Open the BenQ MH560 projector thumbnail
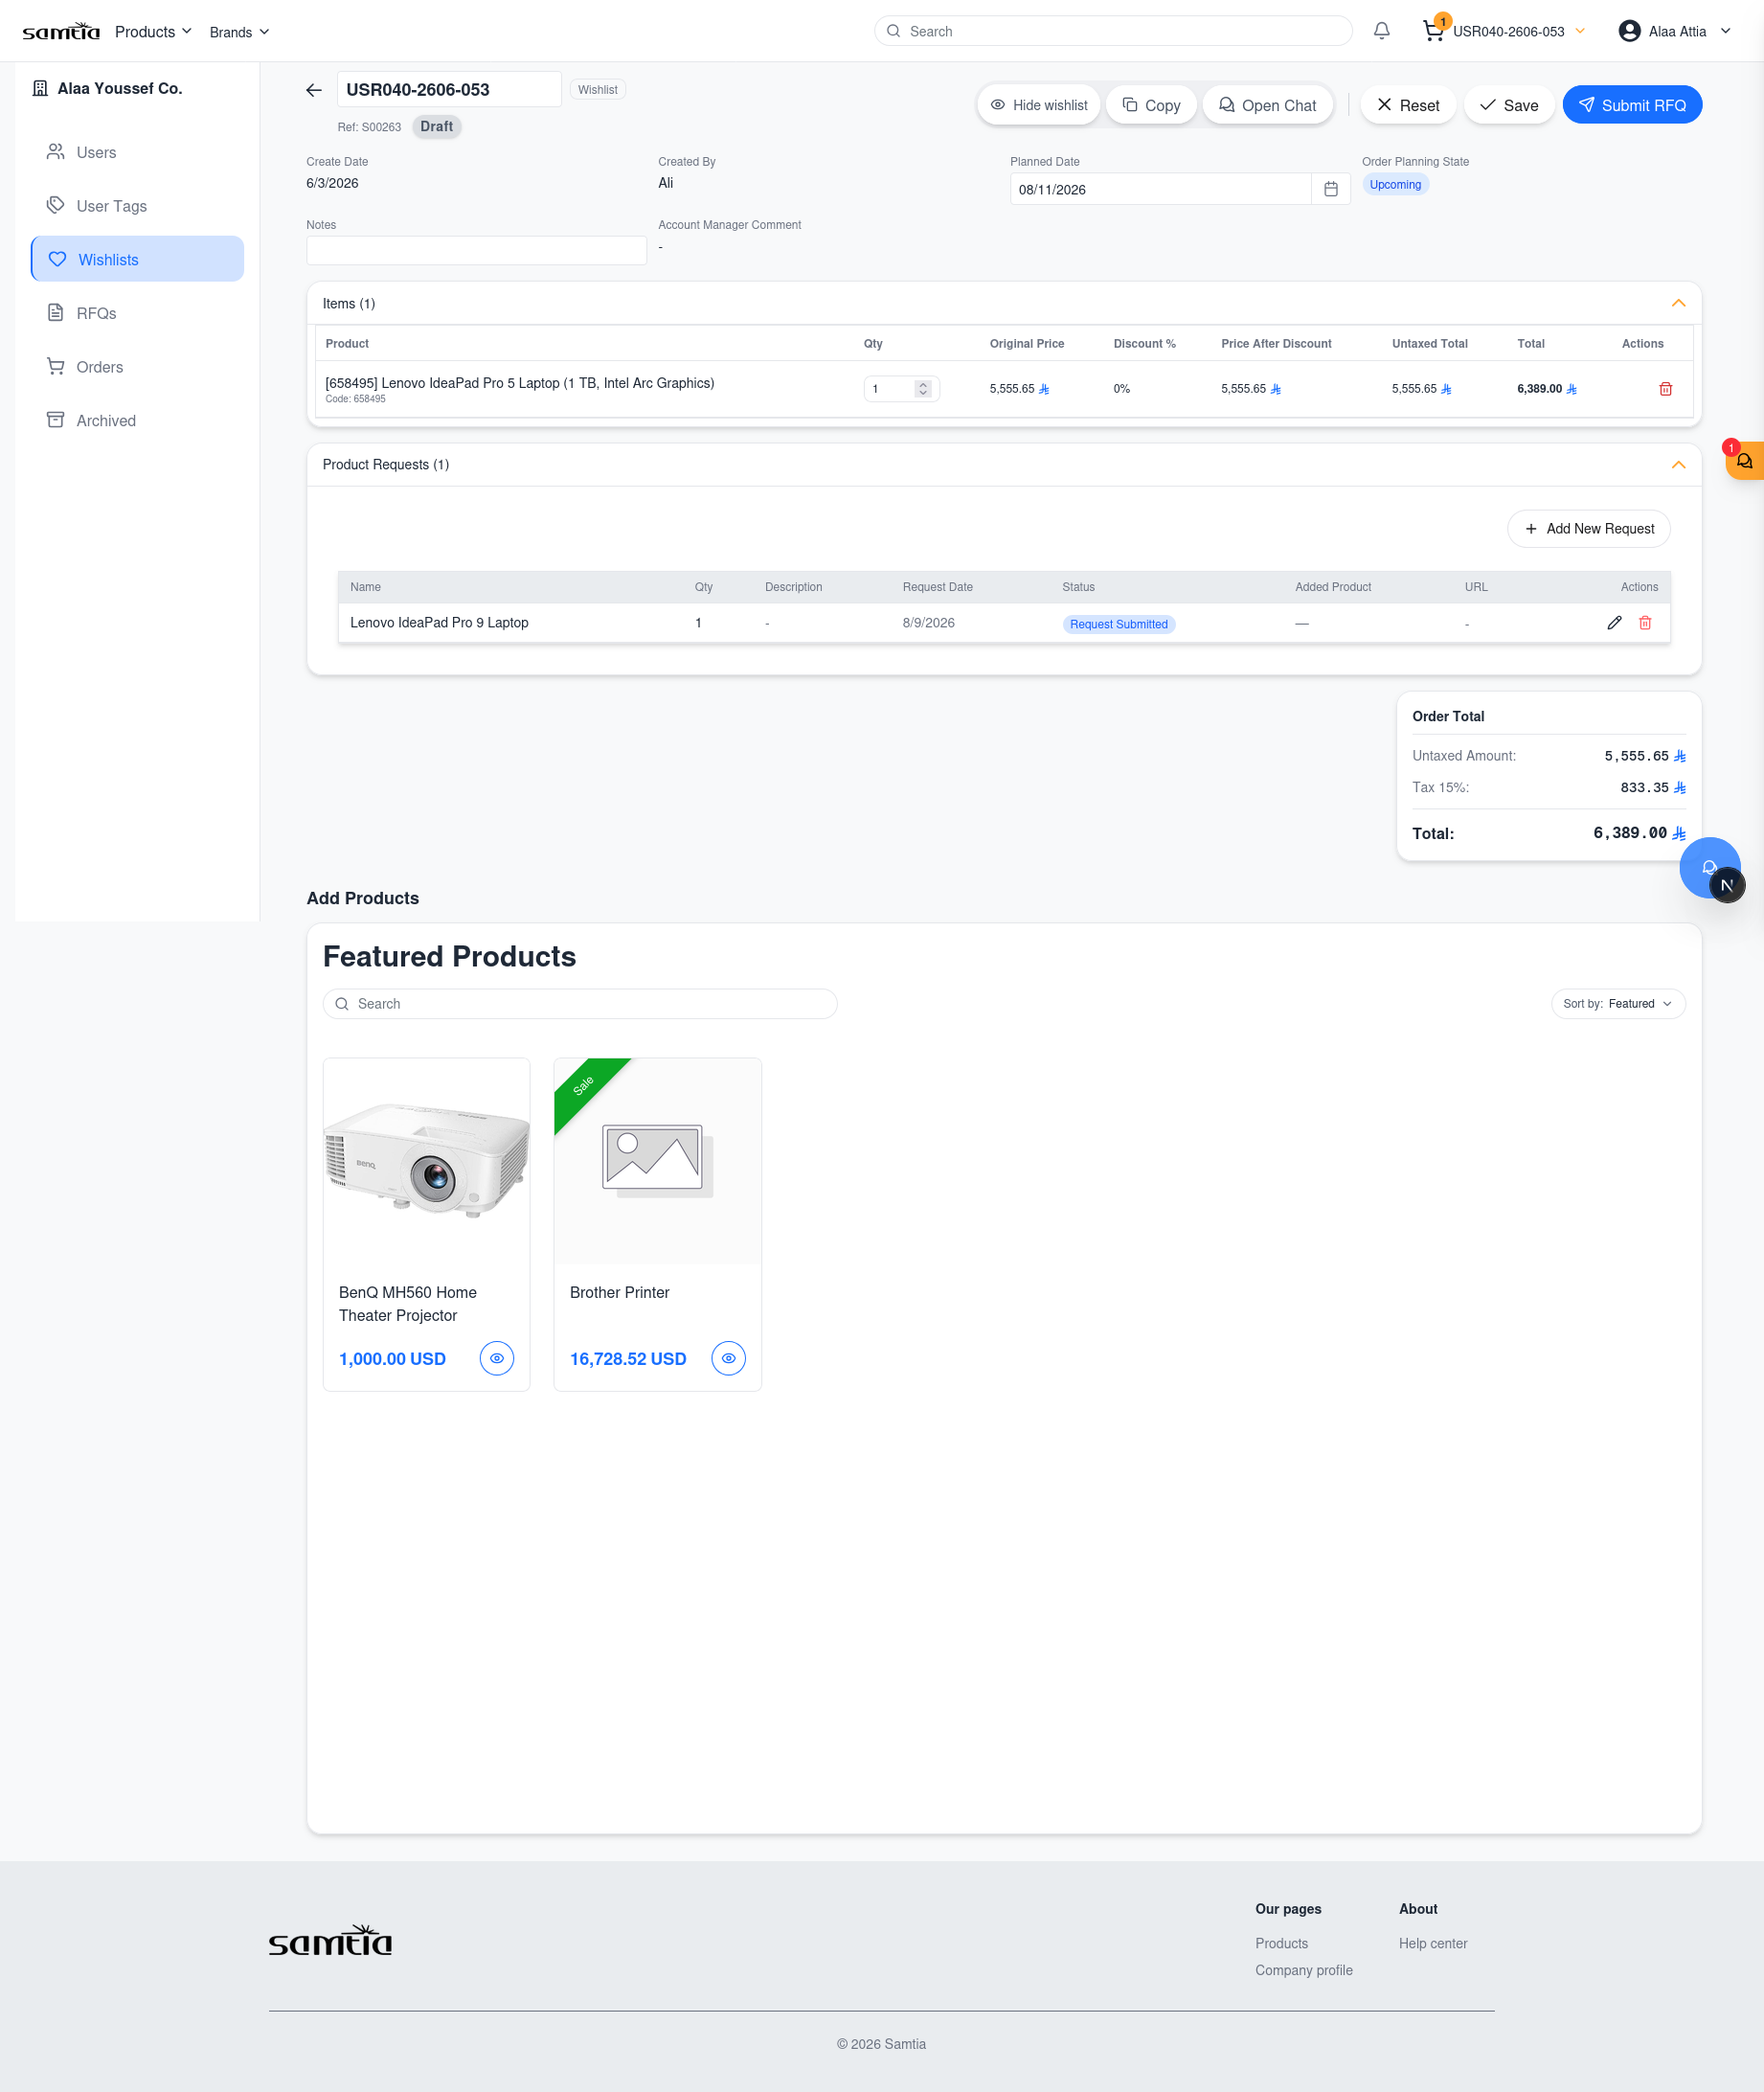Viewport: 1764px width, 2092px height. (426, 1161)
